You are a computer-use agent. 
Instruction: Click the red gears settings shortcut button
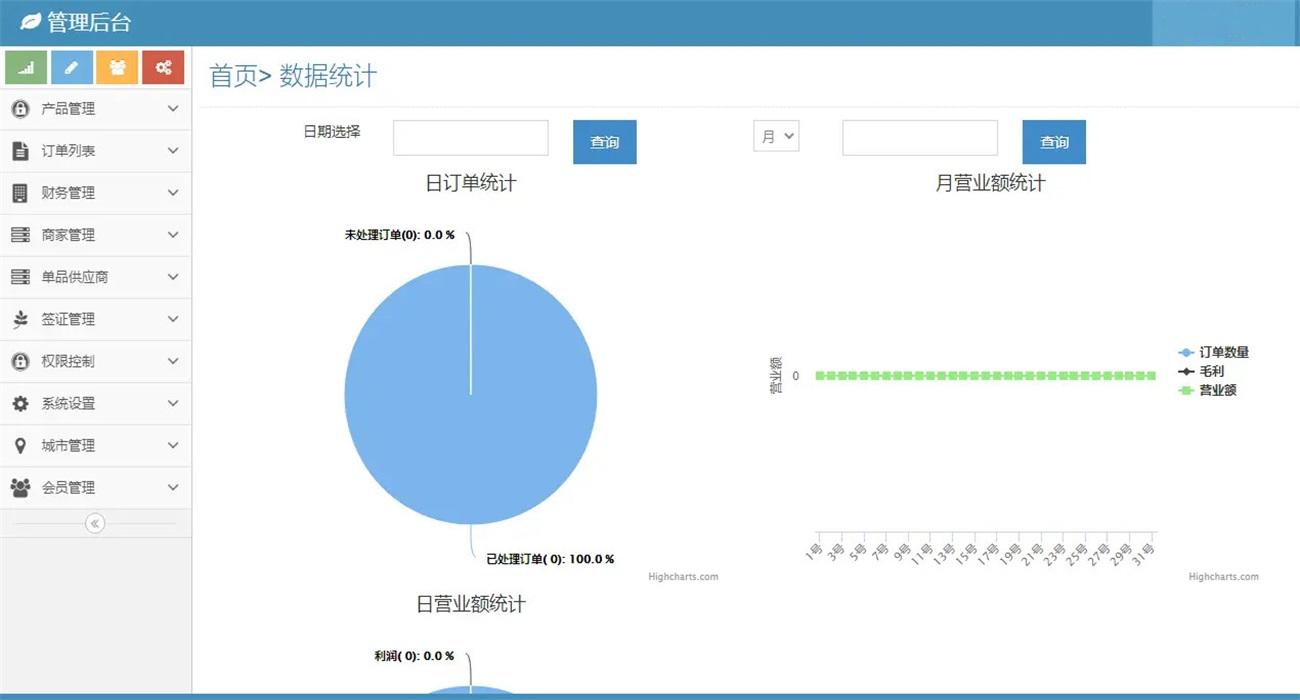click(163, 67)
